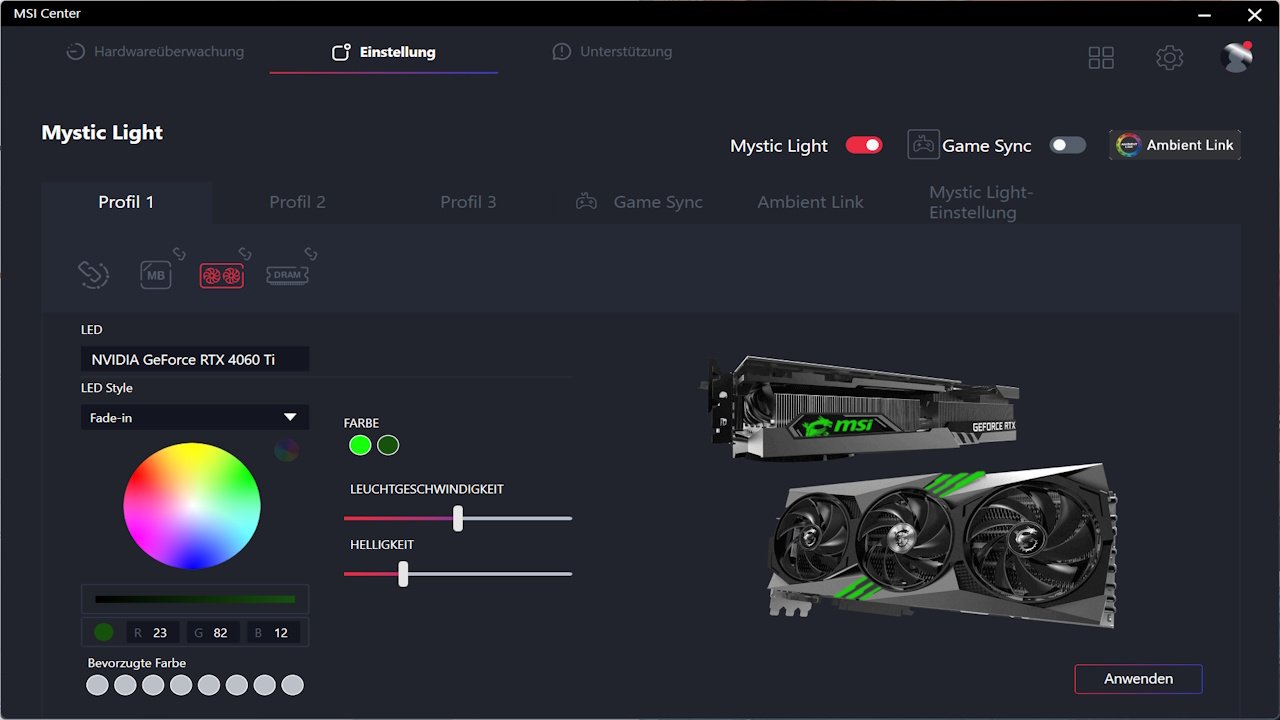Open the user profile avatar

[x=1236, y=58]
